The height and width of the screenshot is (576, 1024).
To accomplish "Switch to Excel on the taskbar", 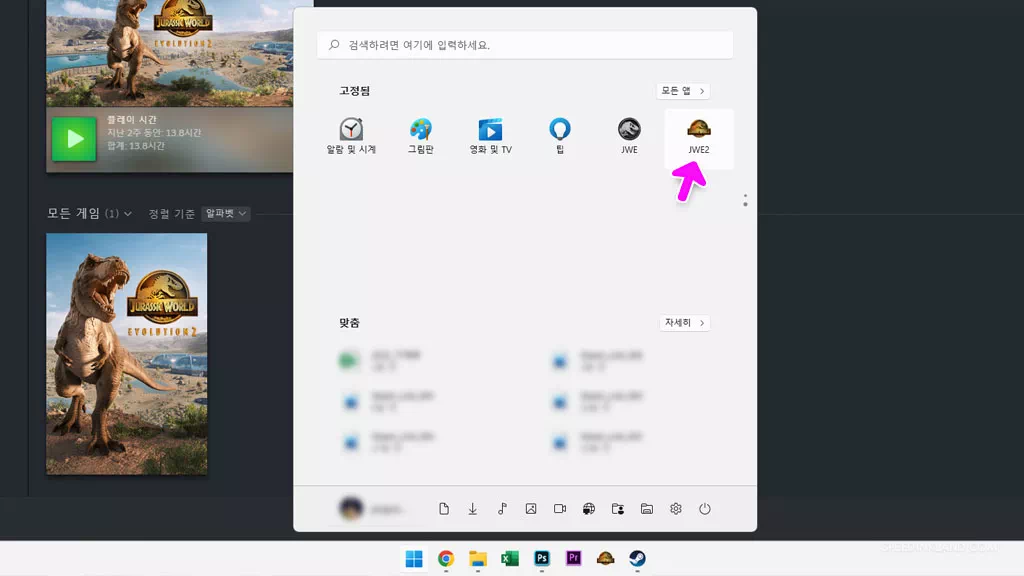I will 510,559.
